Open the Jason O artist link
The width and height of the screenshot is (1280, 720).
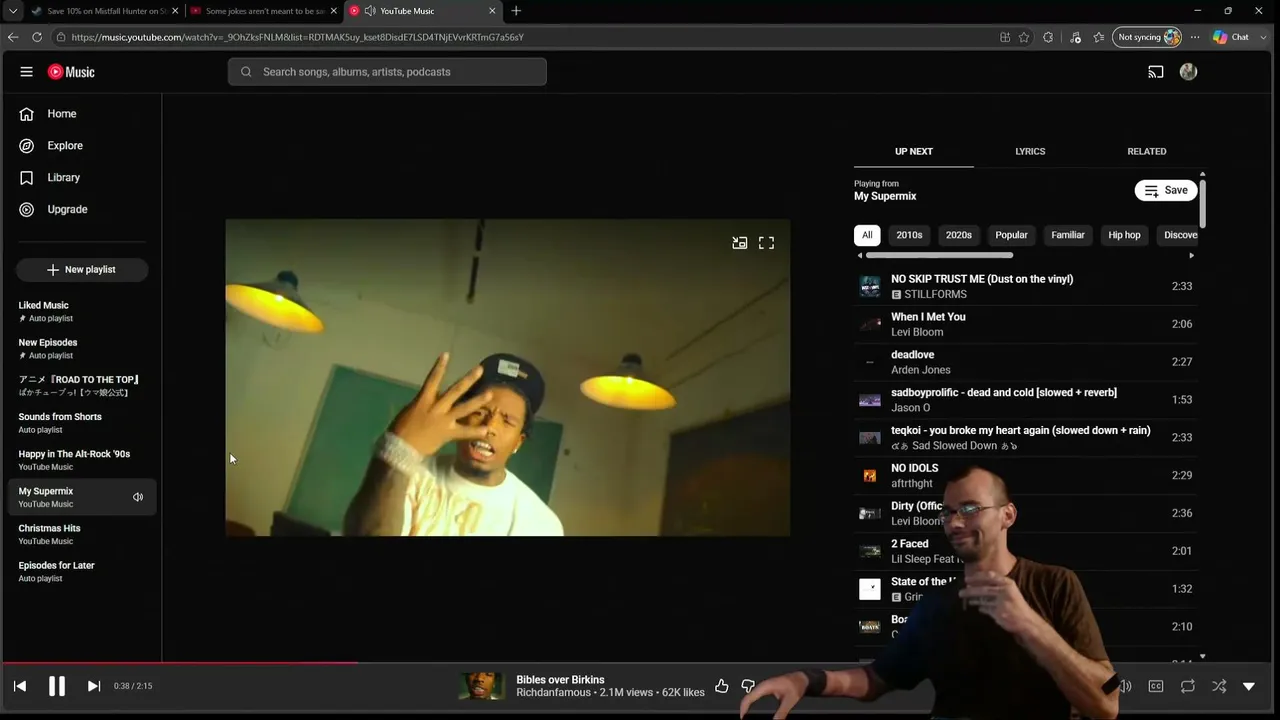coord(910,408)
